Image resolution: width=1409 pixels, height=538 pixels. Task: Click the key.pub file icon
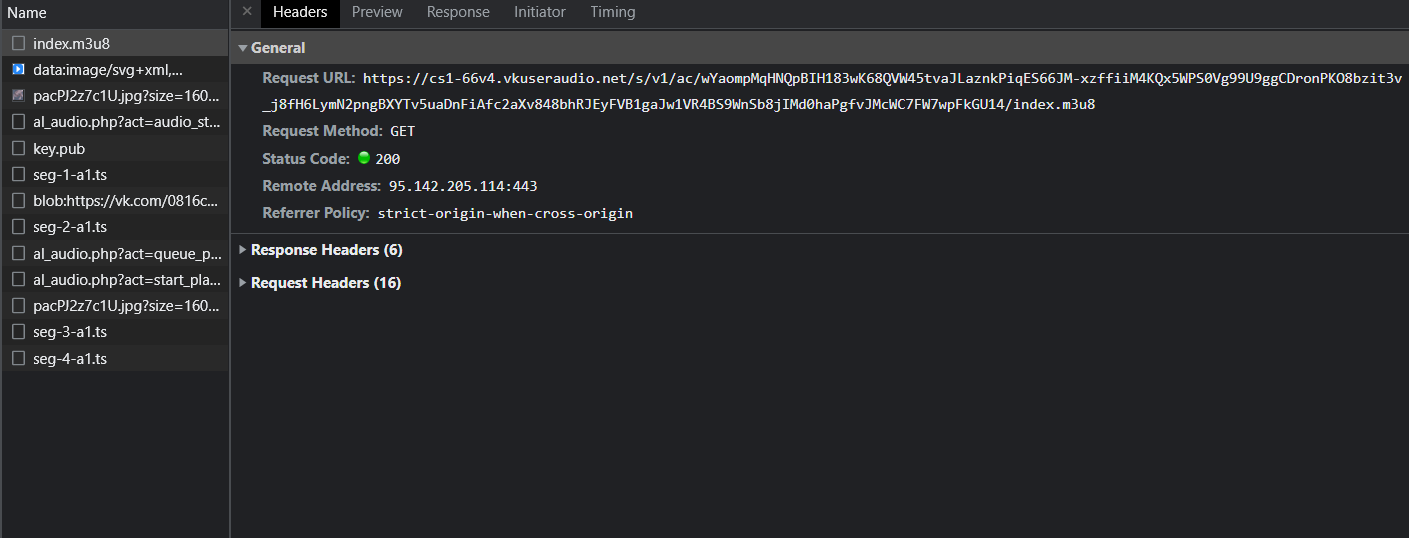coord(18,149)
